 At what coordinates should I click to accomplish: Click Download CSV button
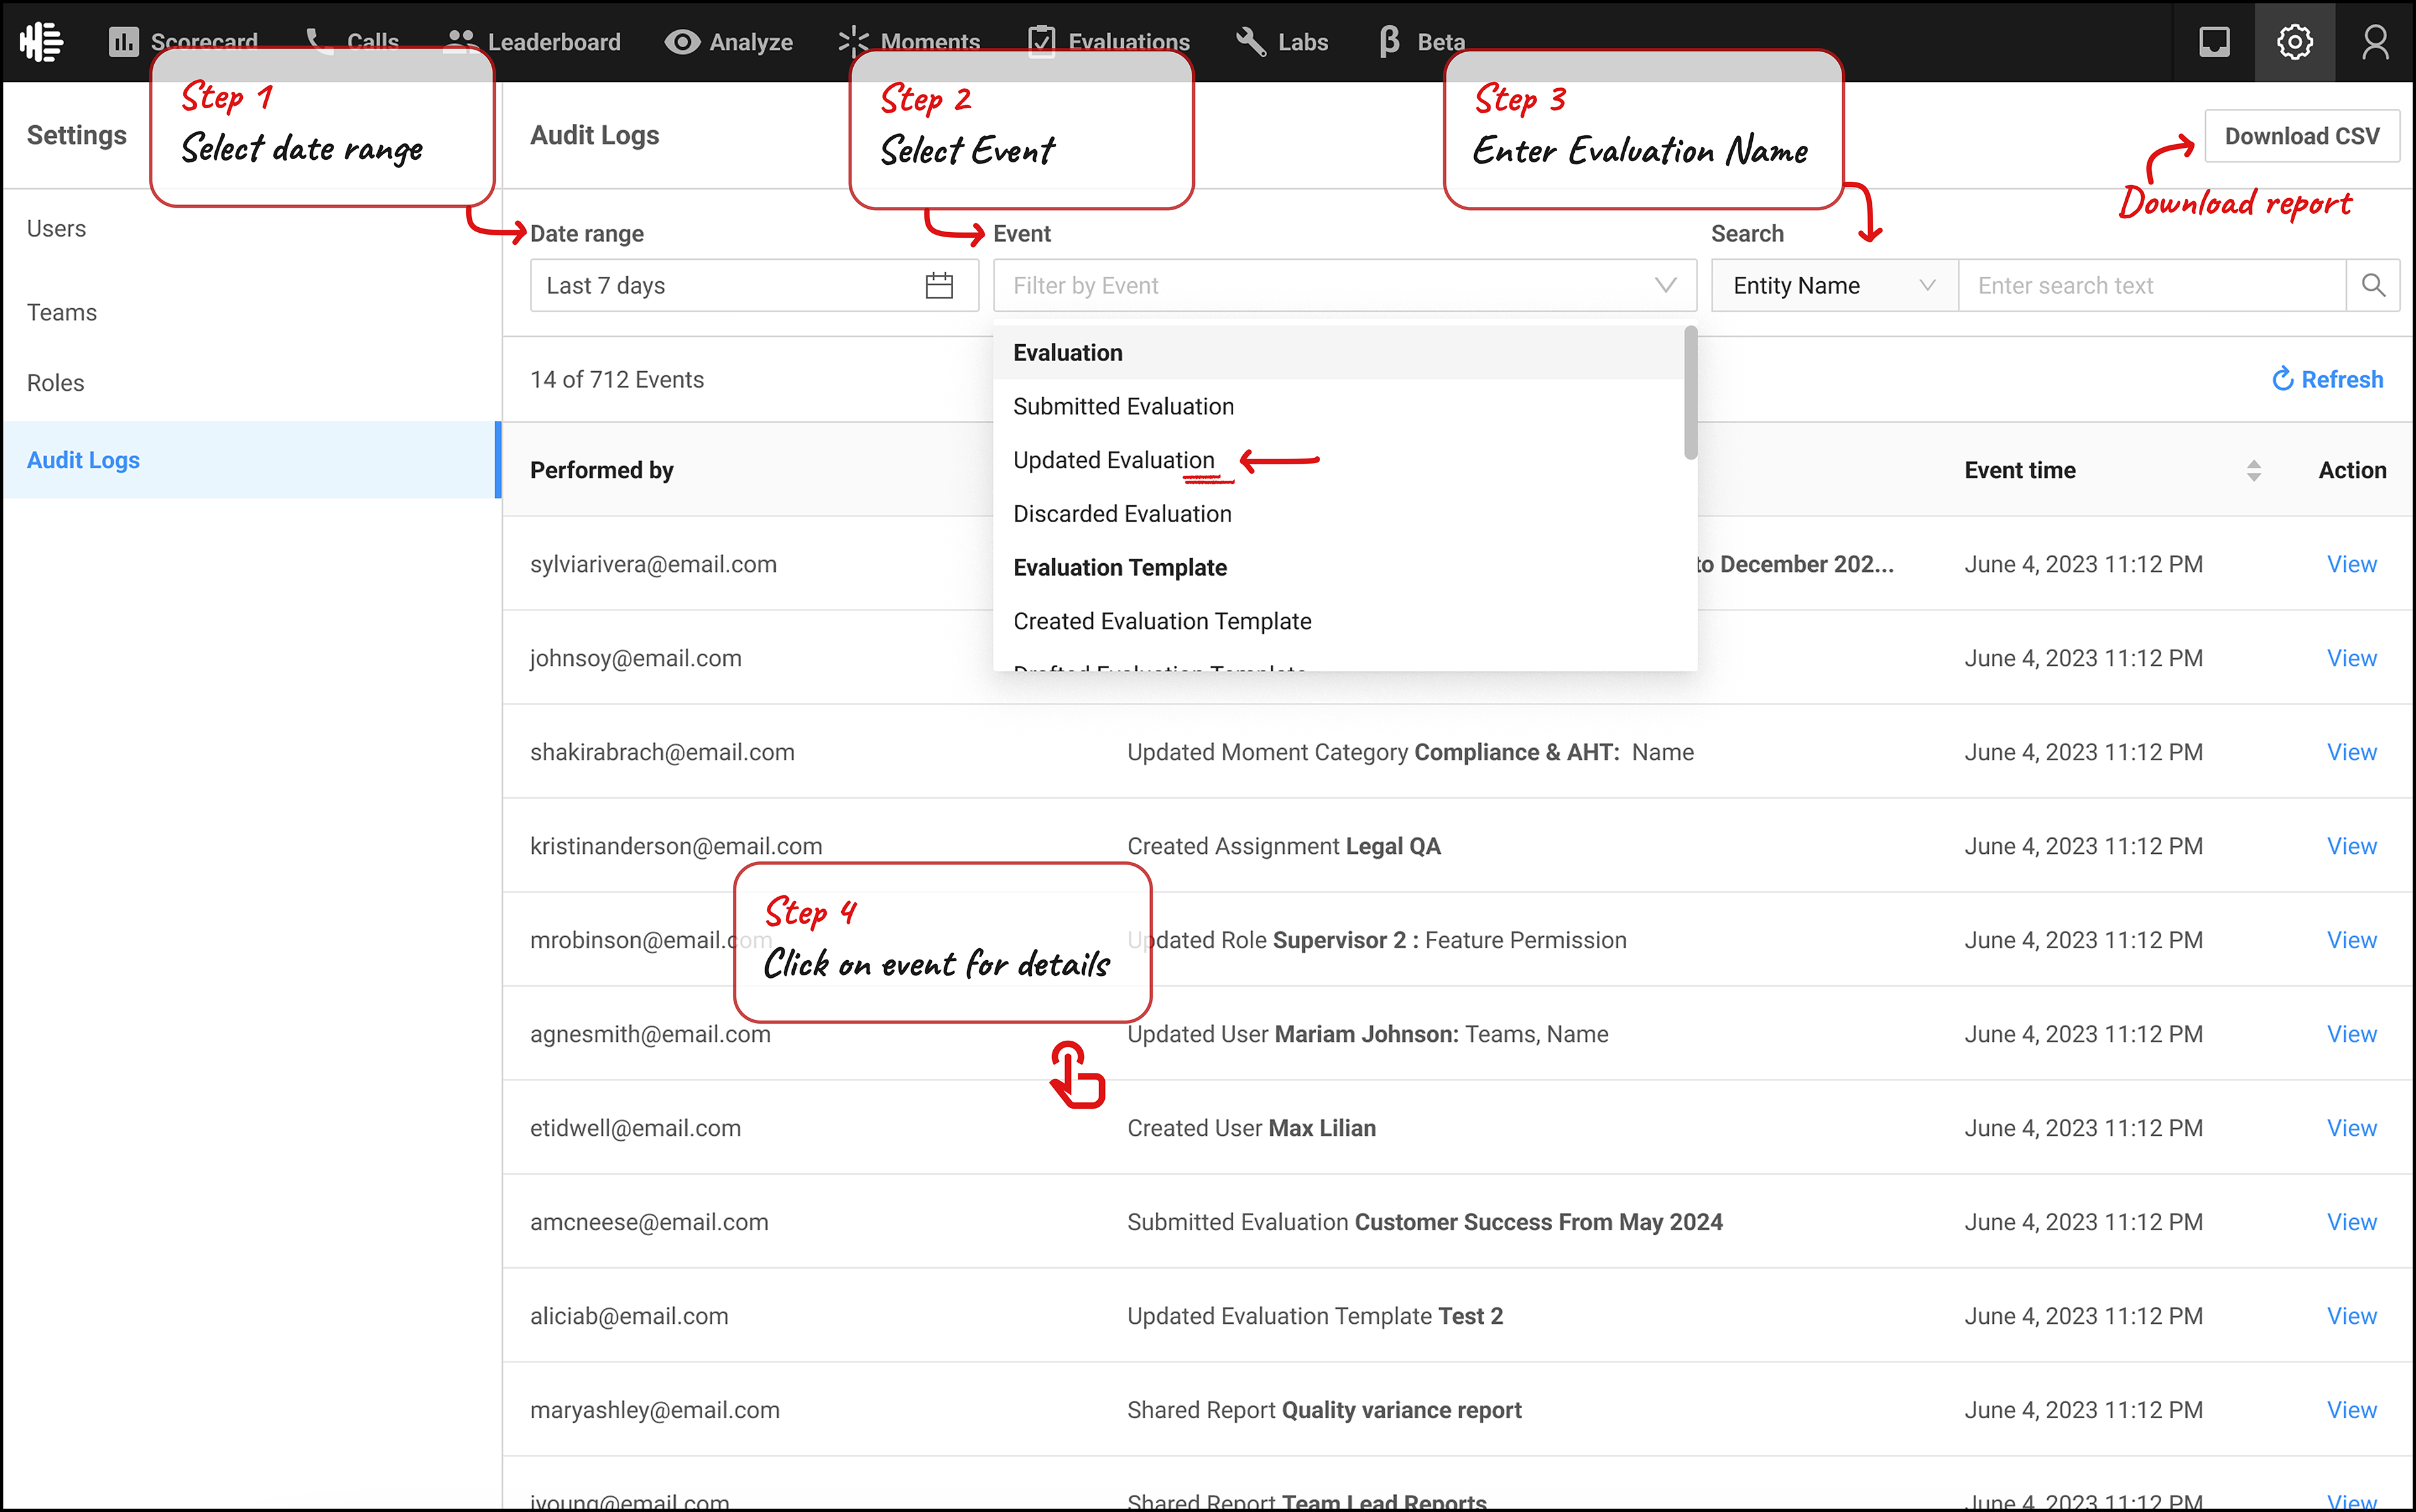2301,136
